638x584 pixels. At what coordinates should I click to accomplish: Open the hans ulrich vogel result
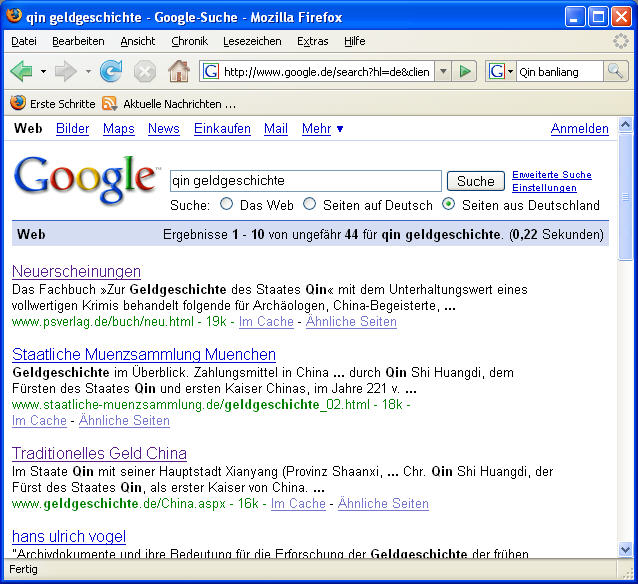pyautogui.click(x=69, y=536)
